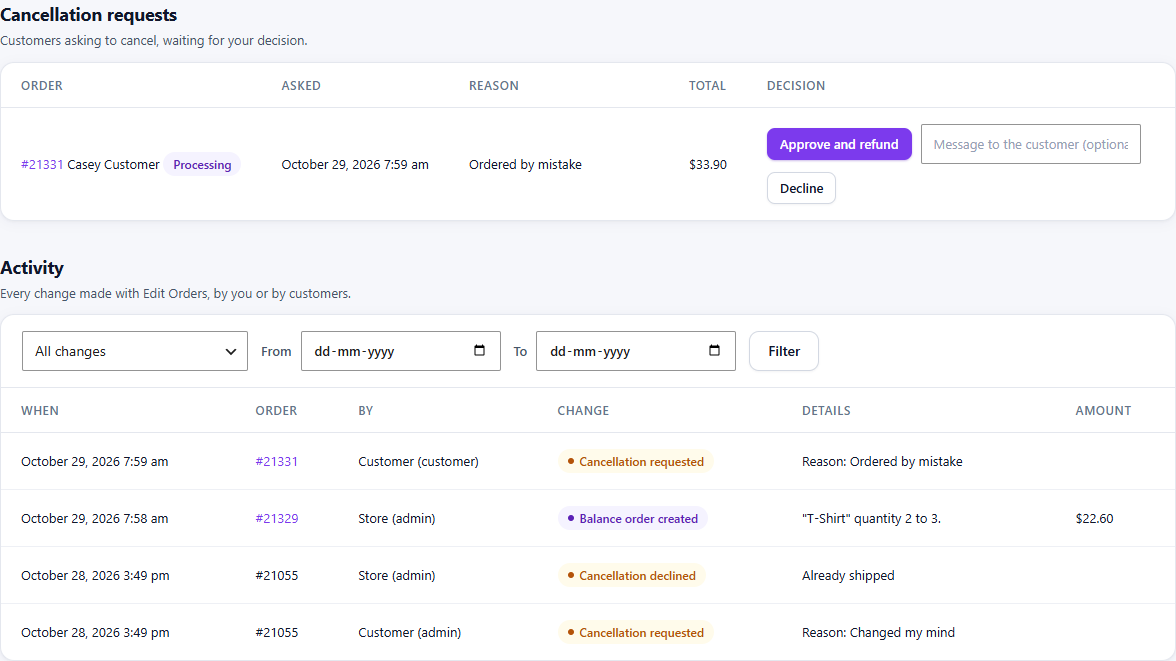Open calendar picker icon in From field
This screenshot has width=1176, height=661.
479,350
